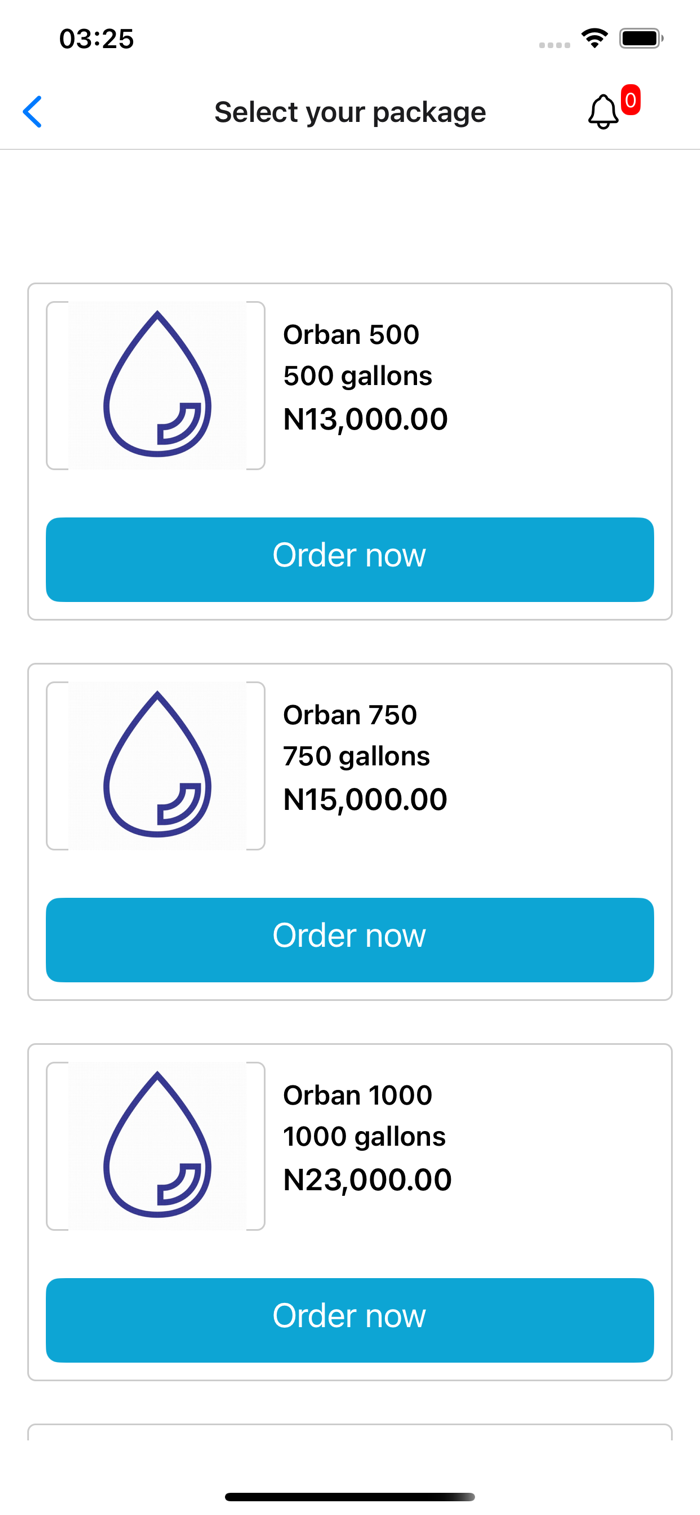
Task: Tap the Wi-Fi status bar icon
Action: pos(595,39)
